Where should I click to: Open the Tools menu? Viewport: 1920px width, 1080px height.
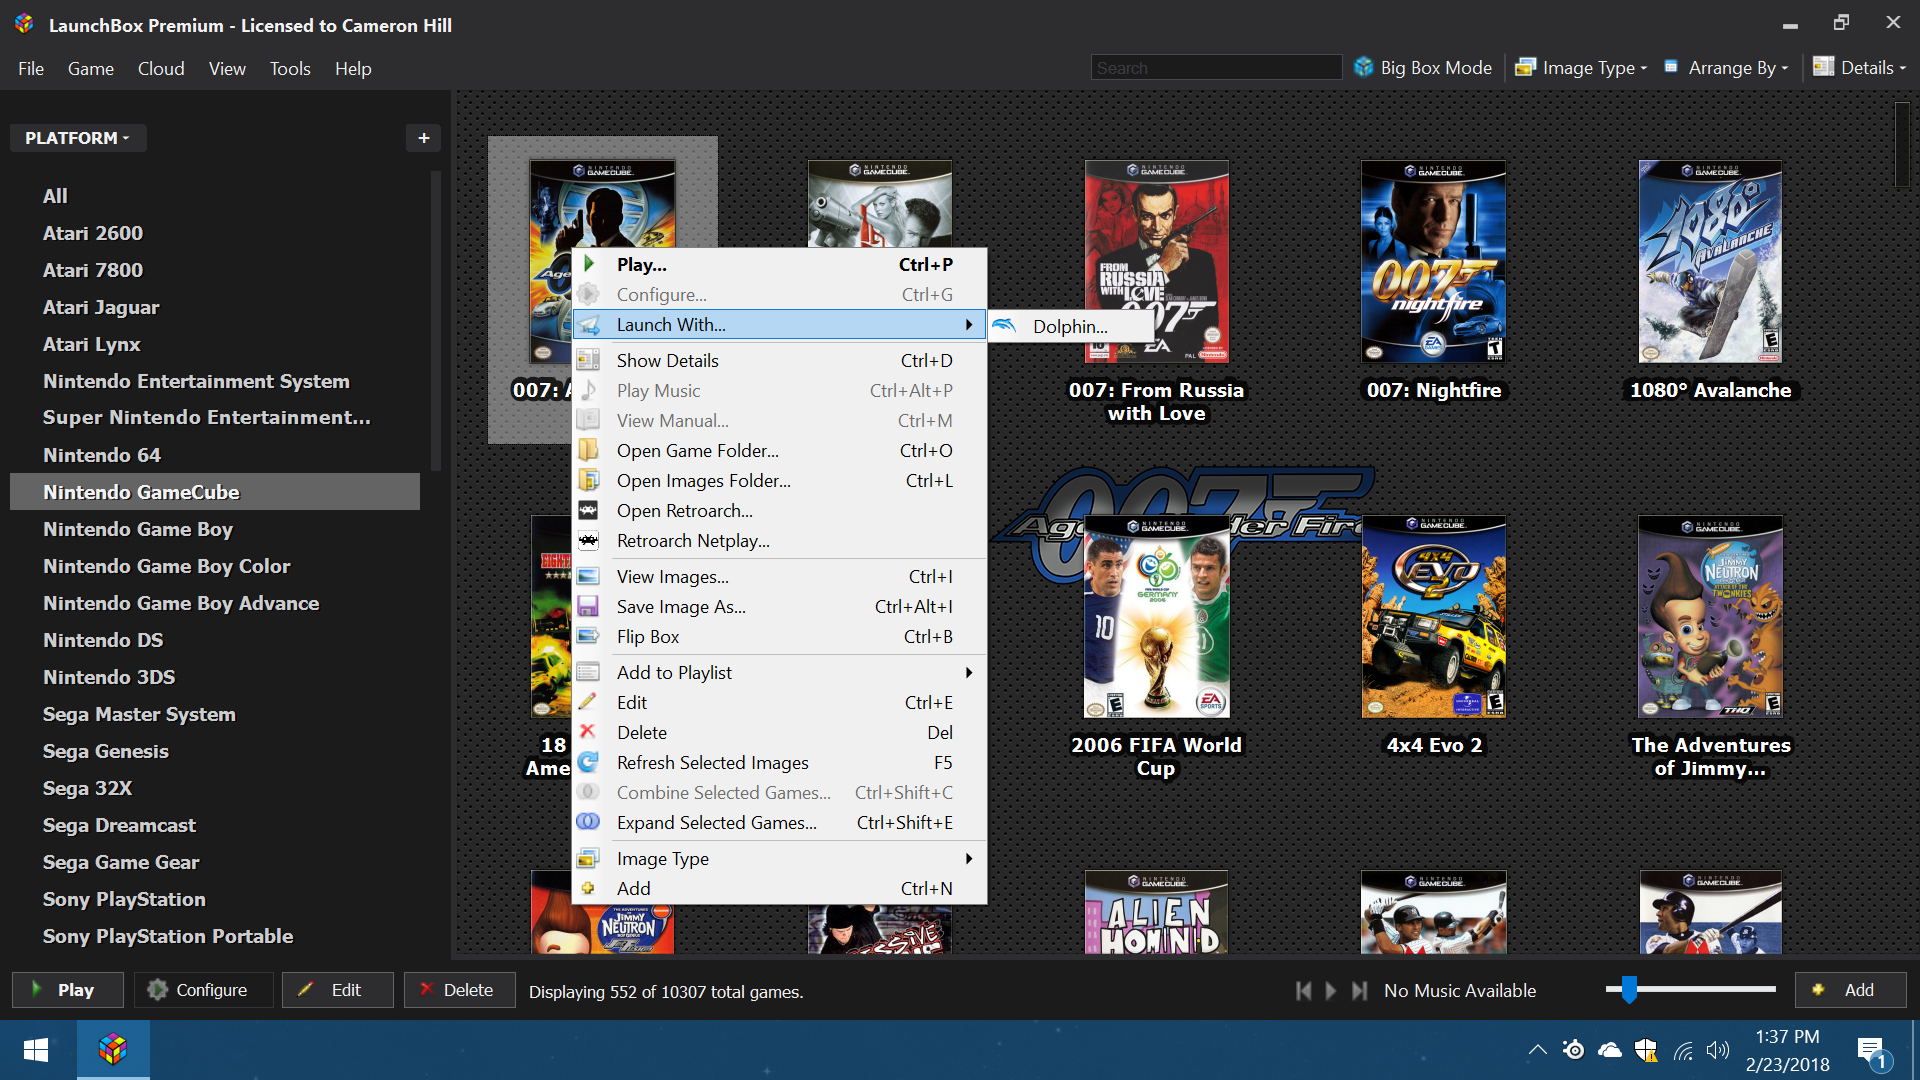pyautogui.click(x=290, y=68)
